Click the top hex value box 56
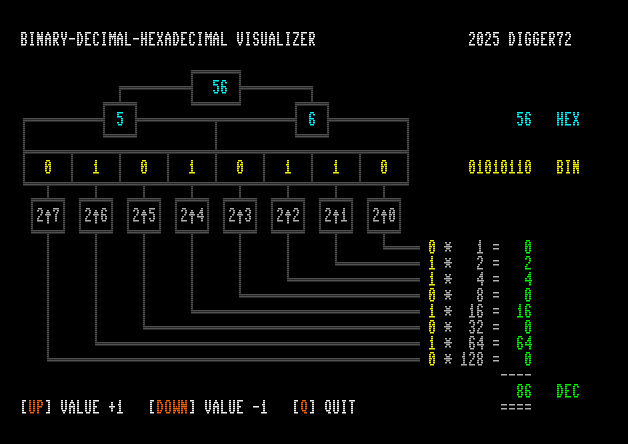 216,88
